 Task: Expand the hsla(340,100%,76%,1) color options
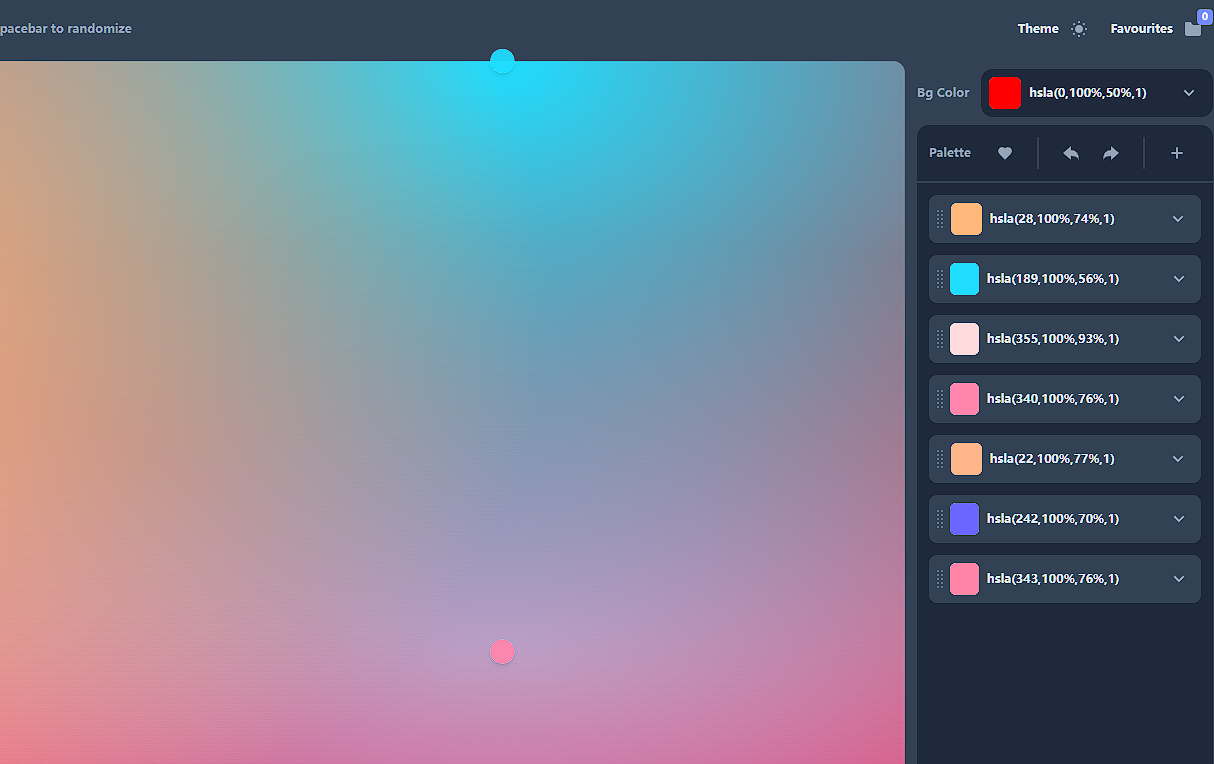click(x=1179, y=399)
